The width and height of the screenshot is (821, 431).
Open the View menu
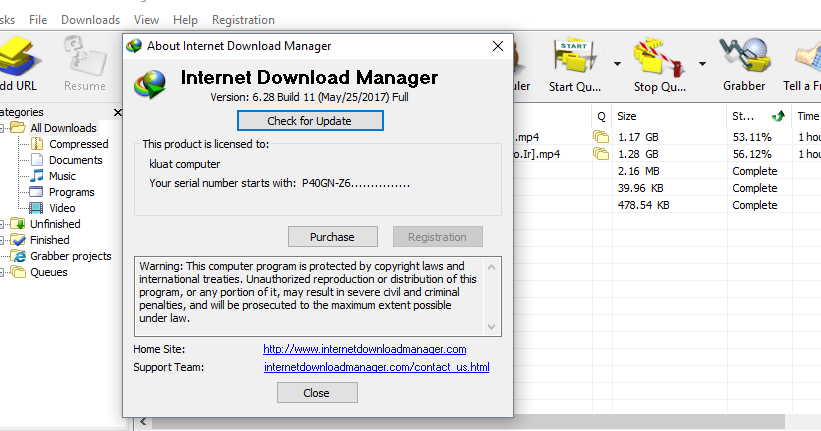pos(146,20)
